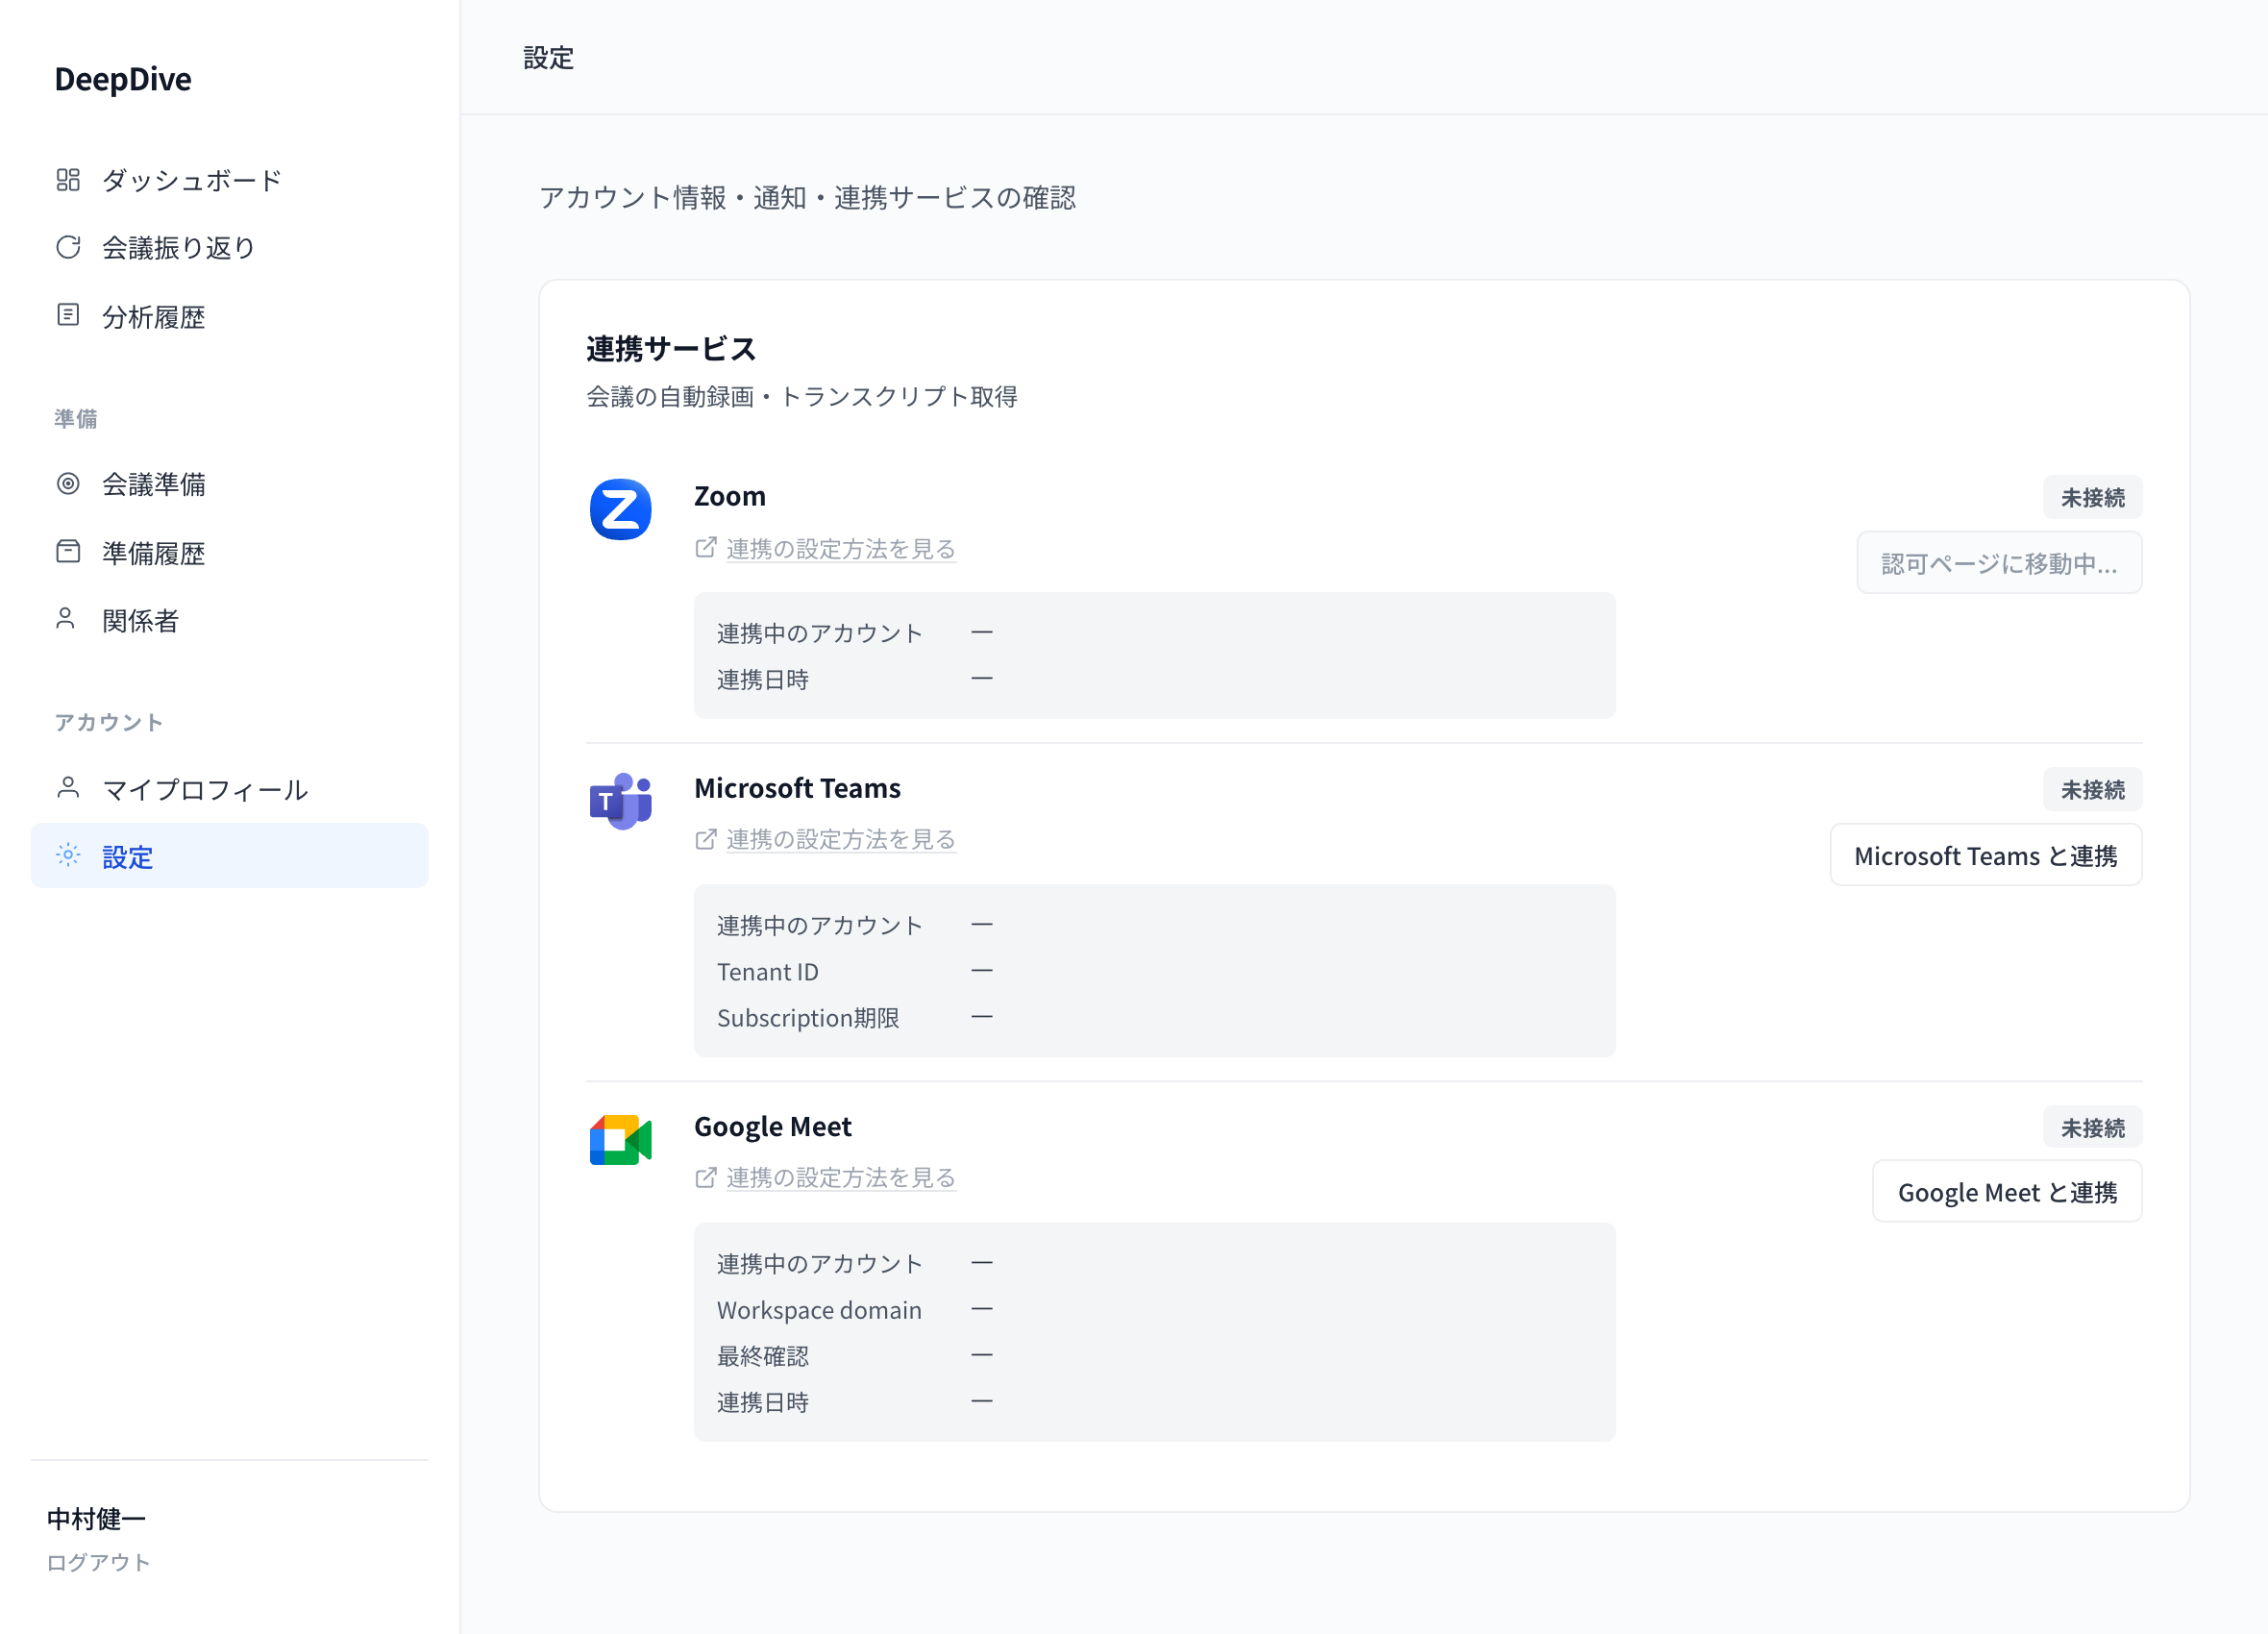The width and height of the screenshot is (2268, 1634).
Task: Click the 分析履歴 document icon
Action: point(68,315)
